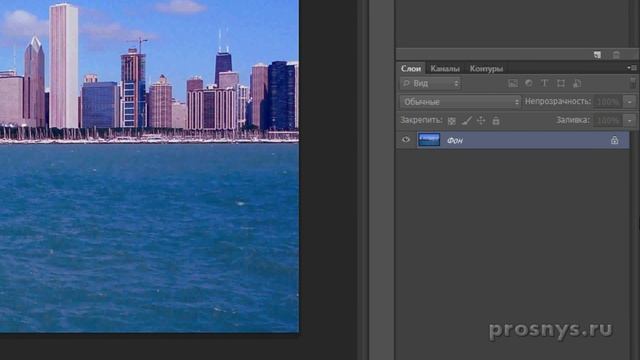This screenshot has height=360, width=640.
Task: Click the Закрепить label
Action: [421, 120]
